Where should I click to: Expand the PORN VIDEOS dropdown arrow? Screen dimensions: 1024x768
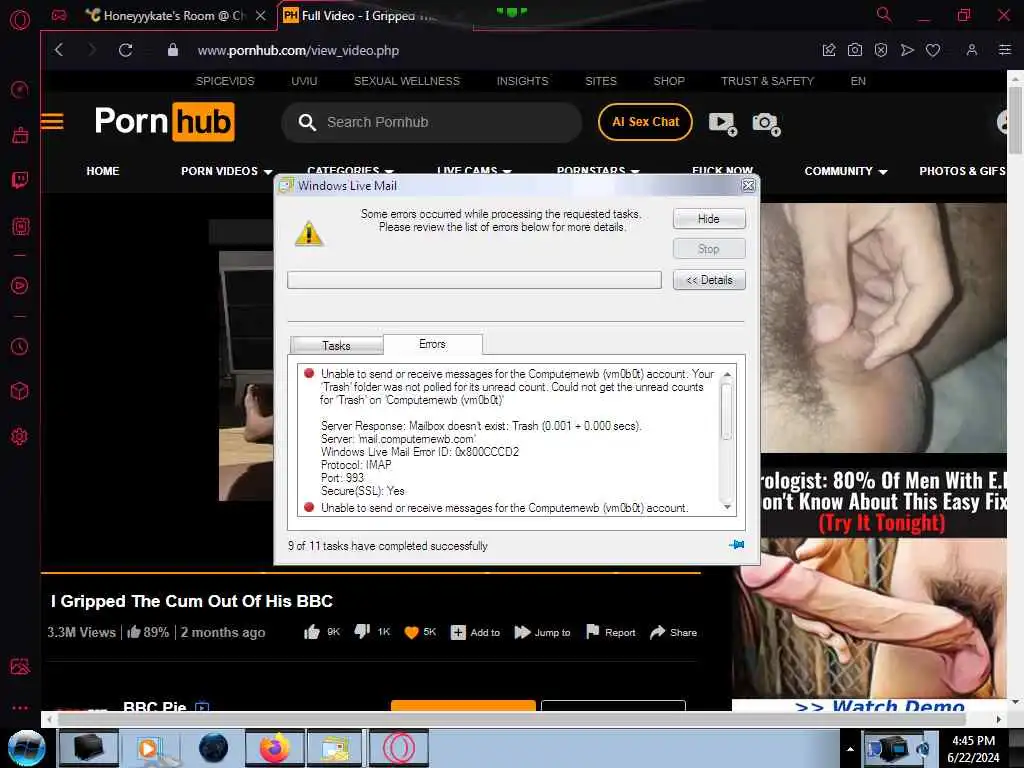point(268,172)
